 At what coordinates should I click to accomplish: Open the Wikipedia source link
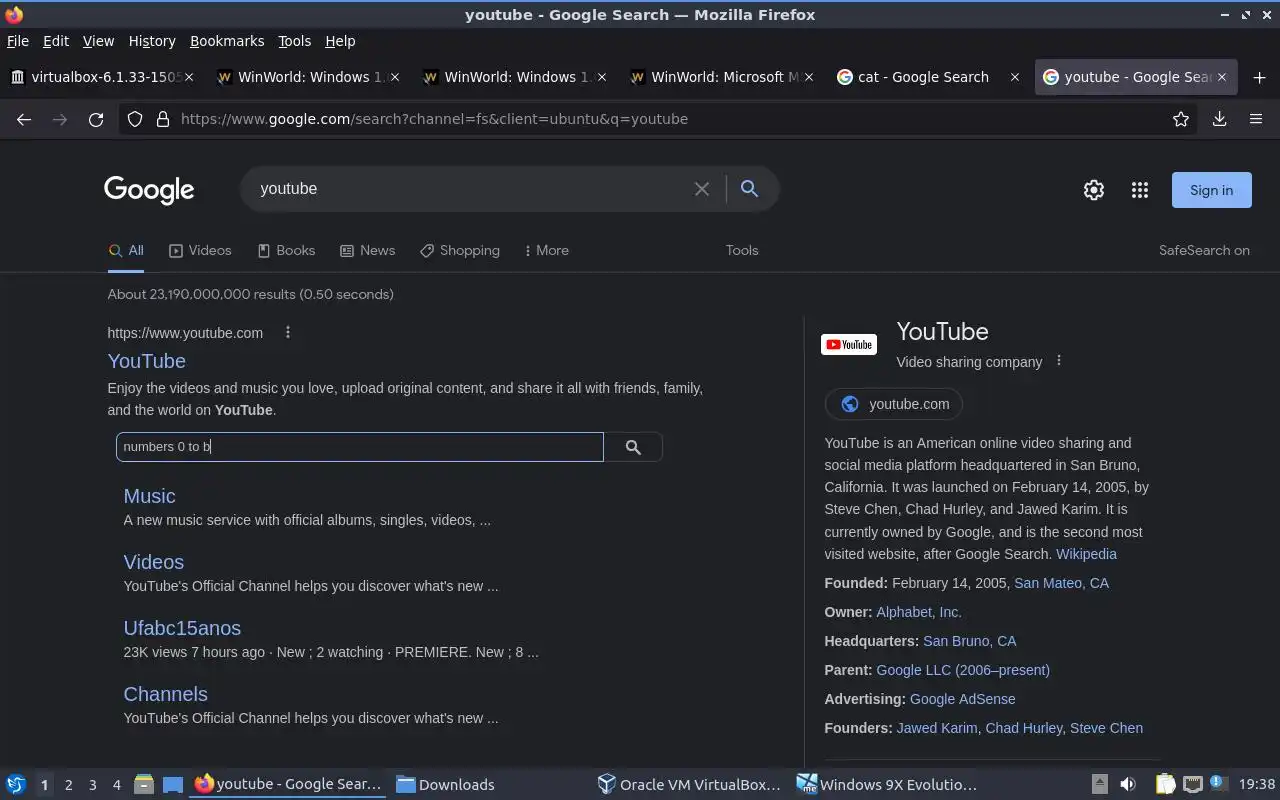click(x=1086, y=554)
